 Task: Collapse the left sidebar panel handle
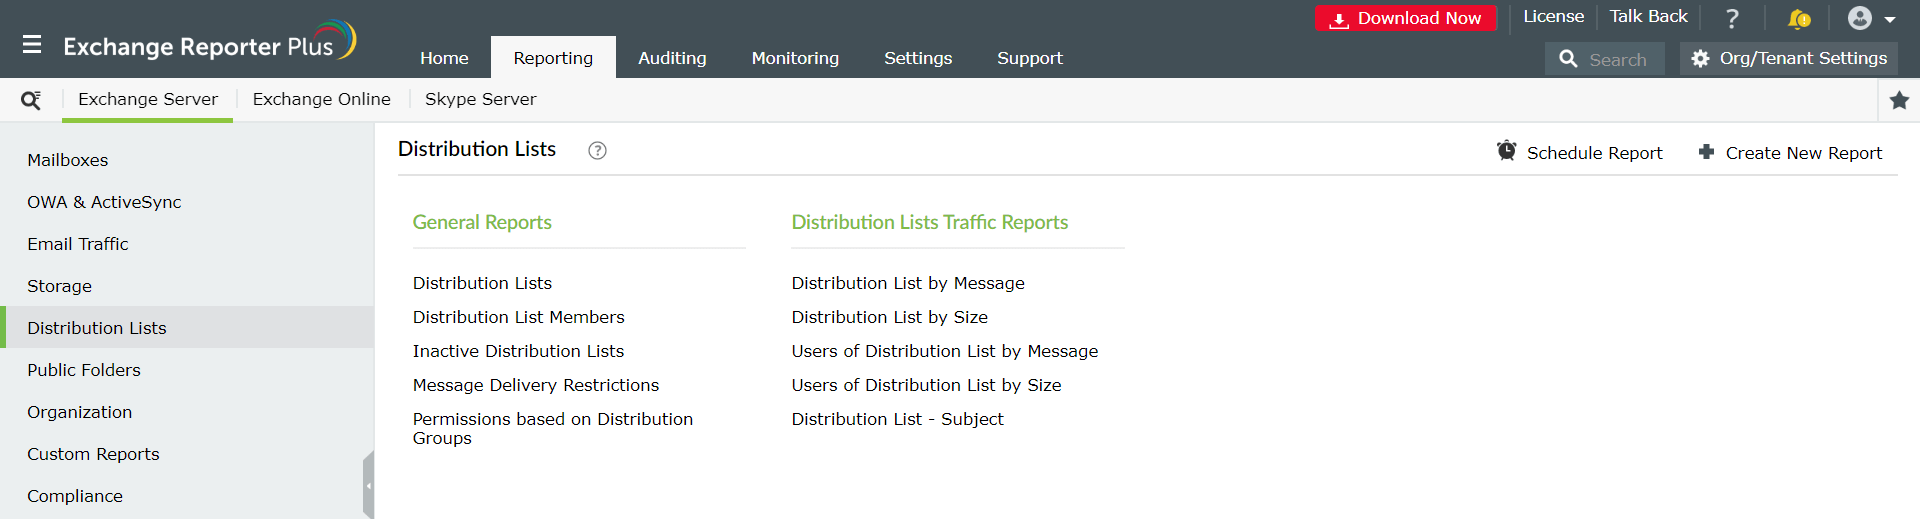pos(368,485)
